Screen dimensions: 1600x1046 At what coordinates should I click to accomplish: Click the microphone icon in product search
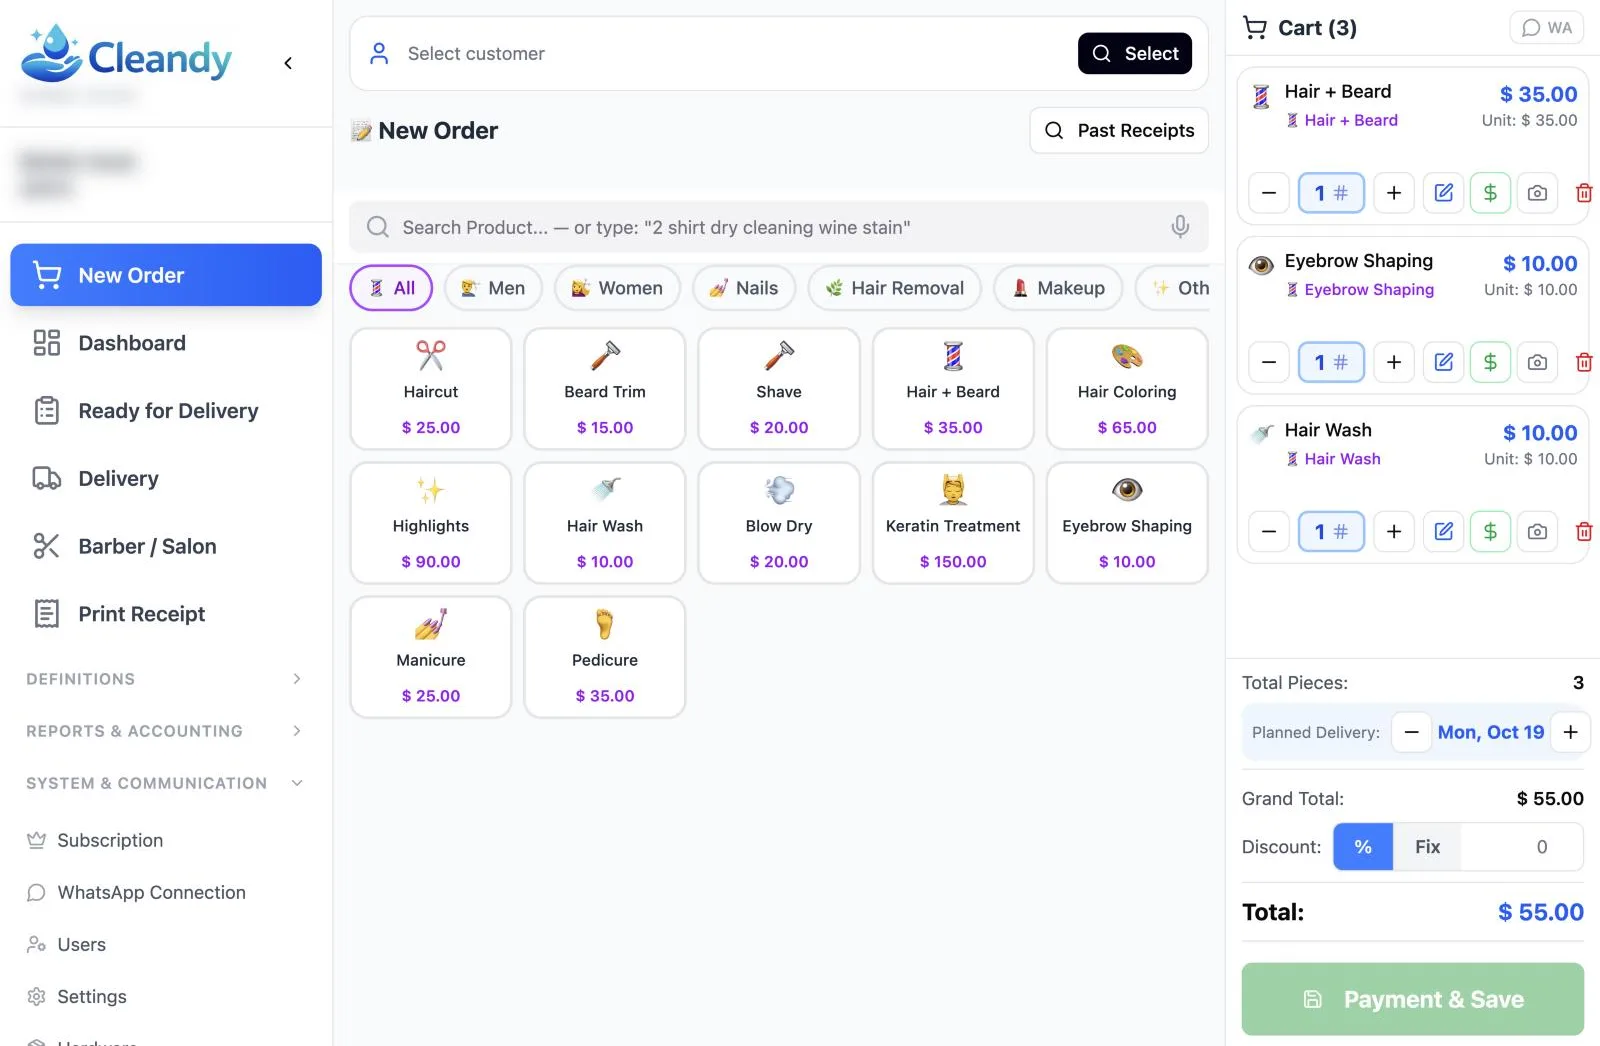(1180, 227)
